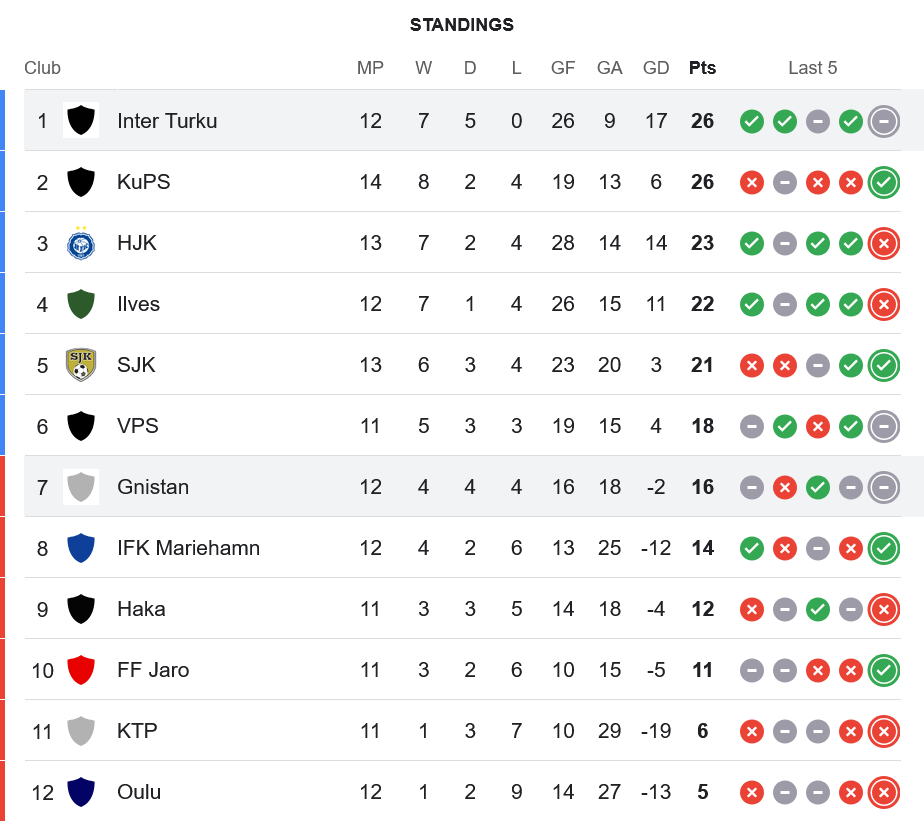This screenshot has width=924, height=838.
Task: Click KuPS latest match win icon
Action: tap(883, 182)
